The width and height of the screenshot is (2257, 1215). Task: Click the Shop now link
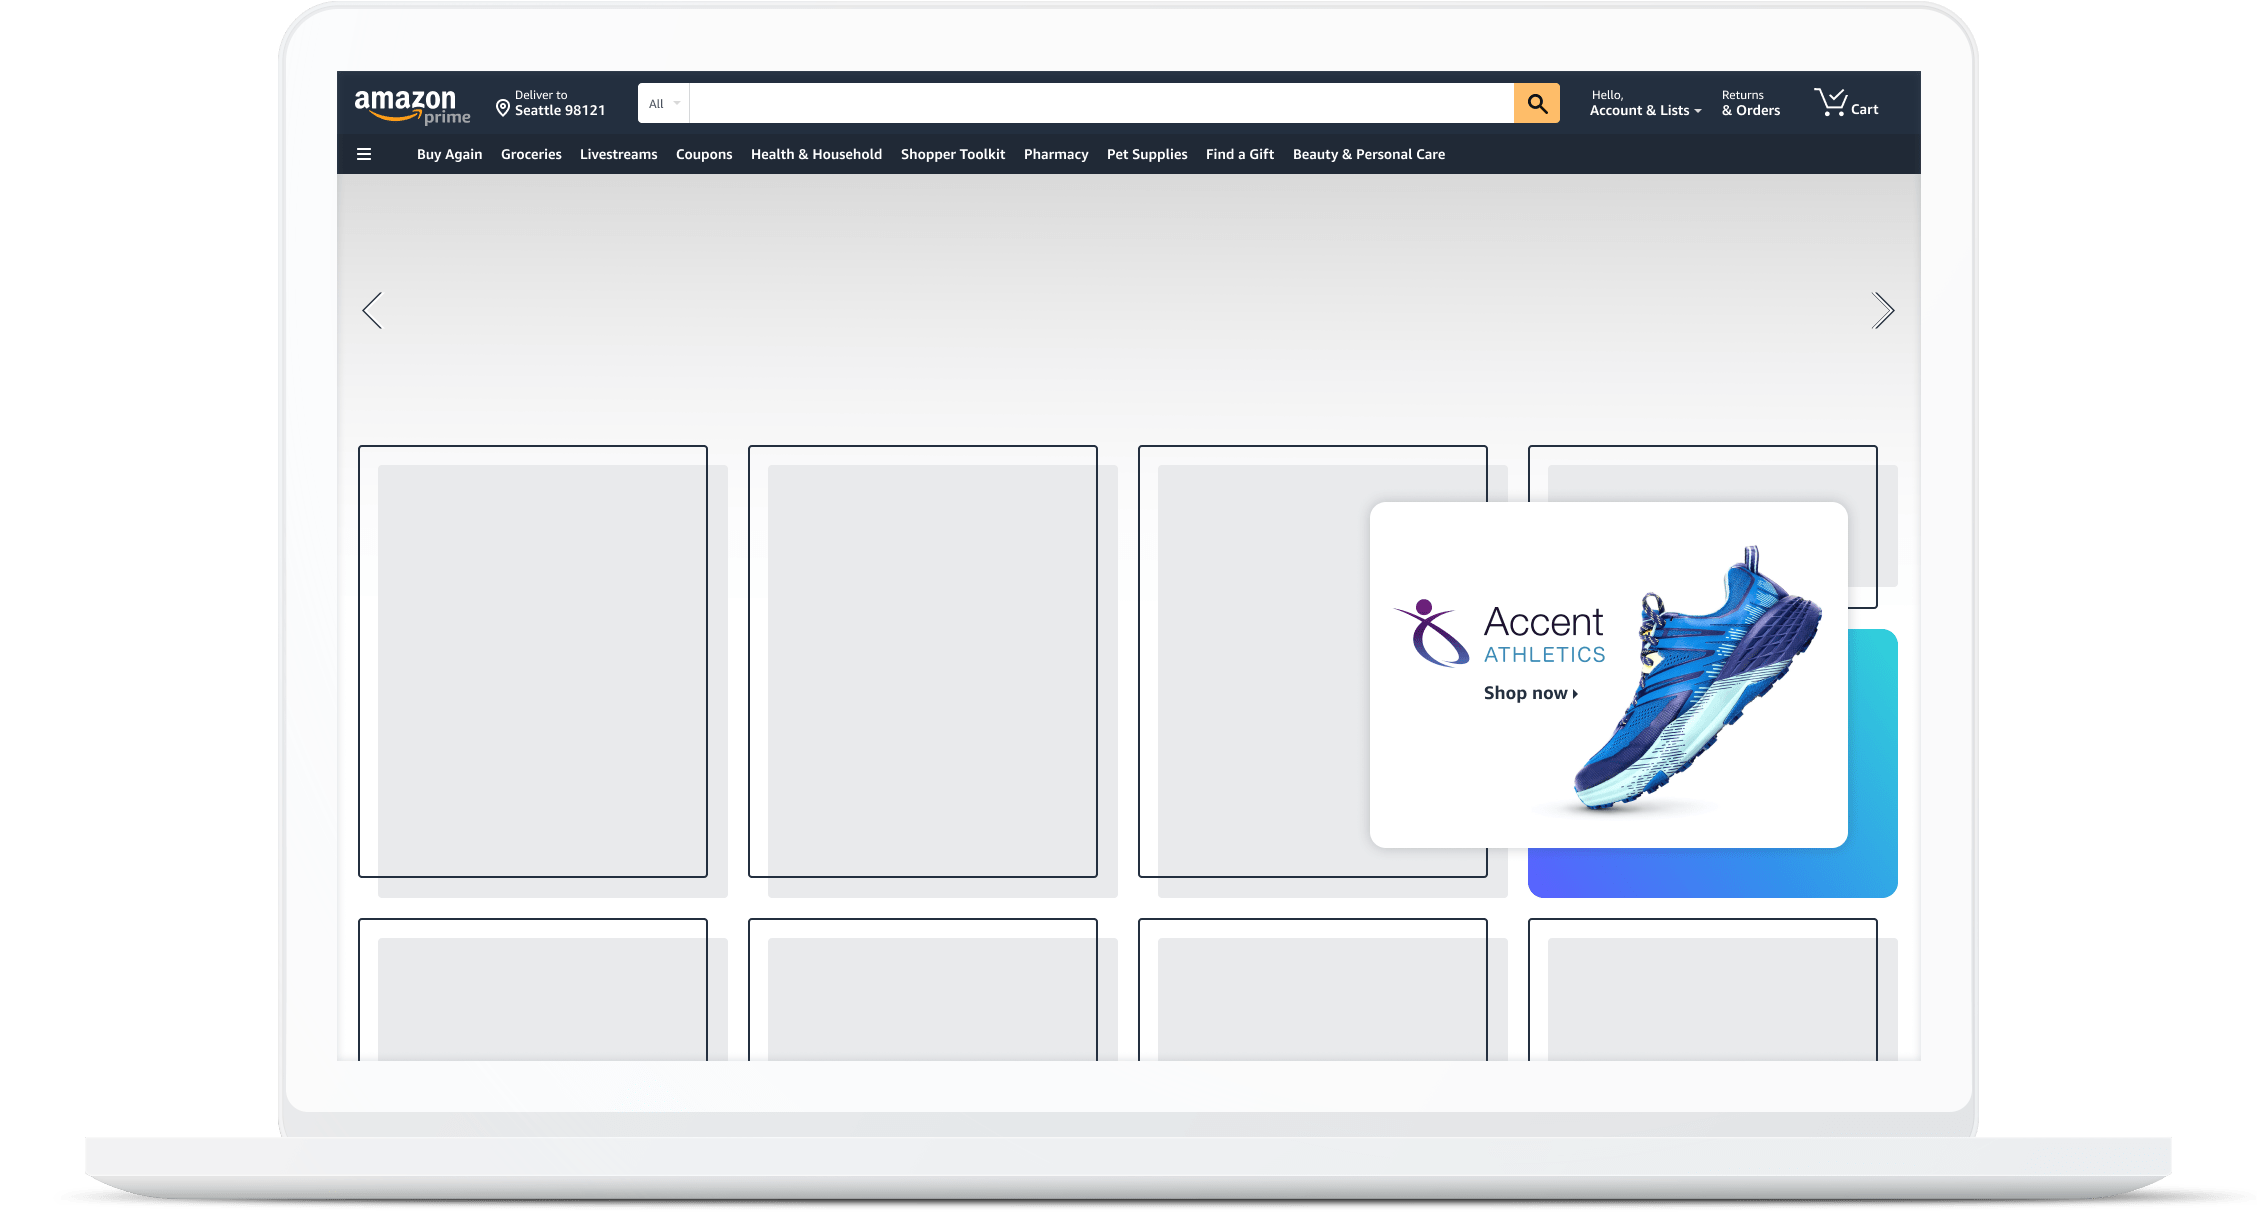click(1526, 692)
